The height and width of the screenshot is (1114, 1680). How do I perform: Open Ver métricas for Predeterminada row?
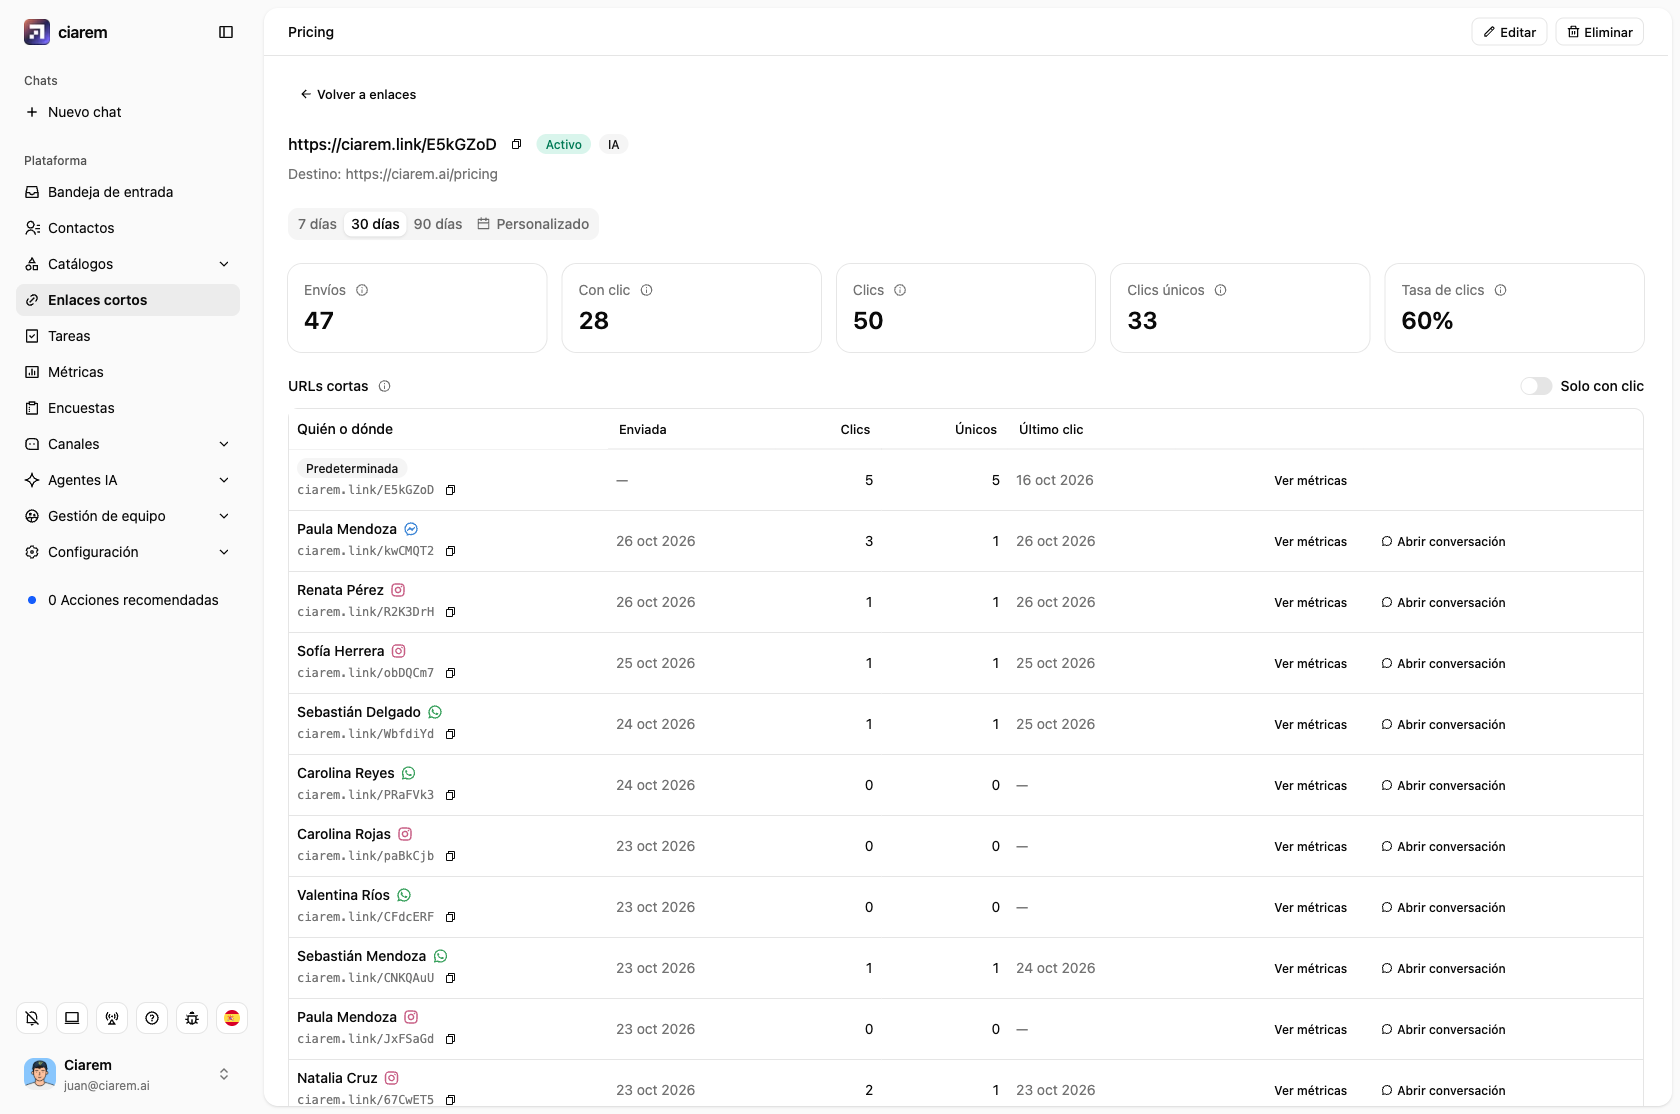[1310, 481]
